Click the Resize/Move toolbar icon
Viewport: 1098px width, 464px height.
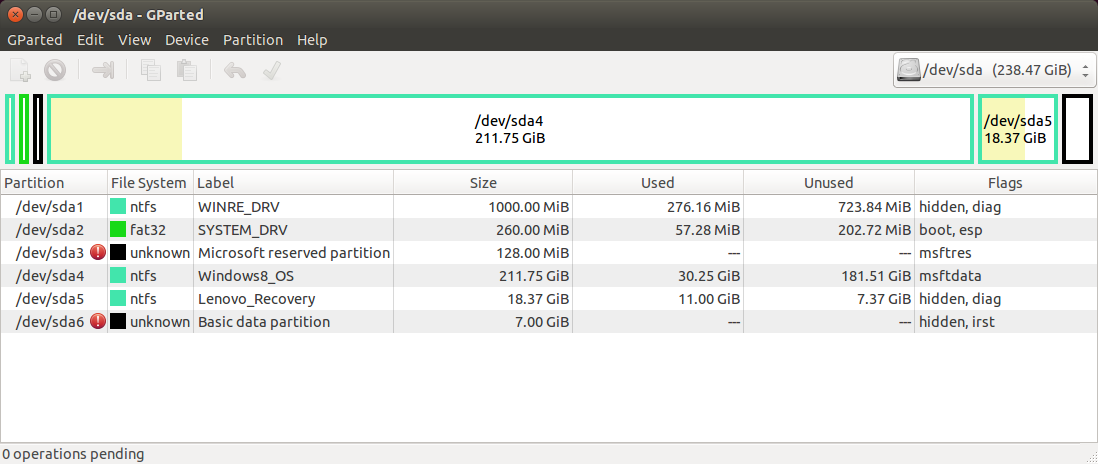(103, 71)
